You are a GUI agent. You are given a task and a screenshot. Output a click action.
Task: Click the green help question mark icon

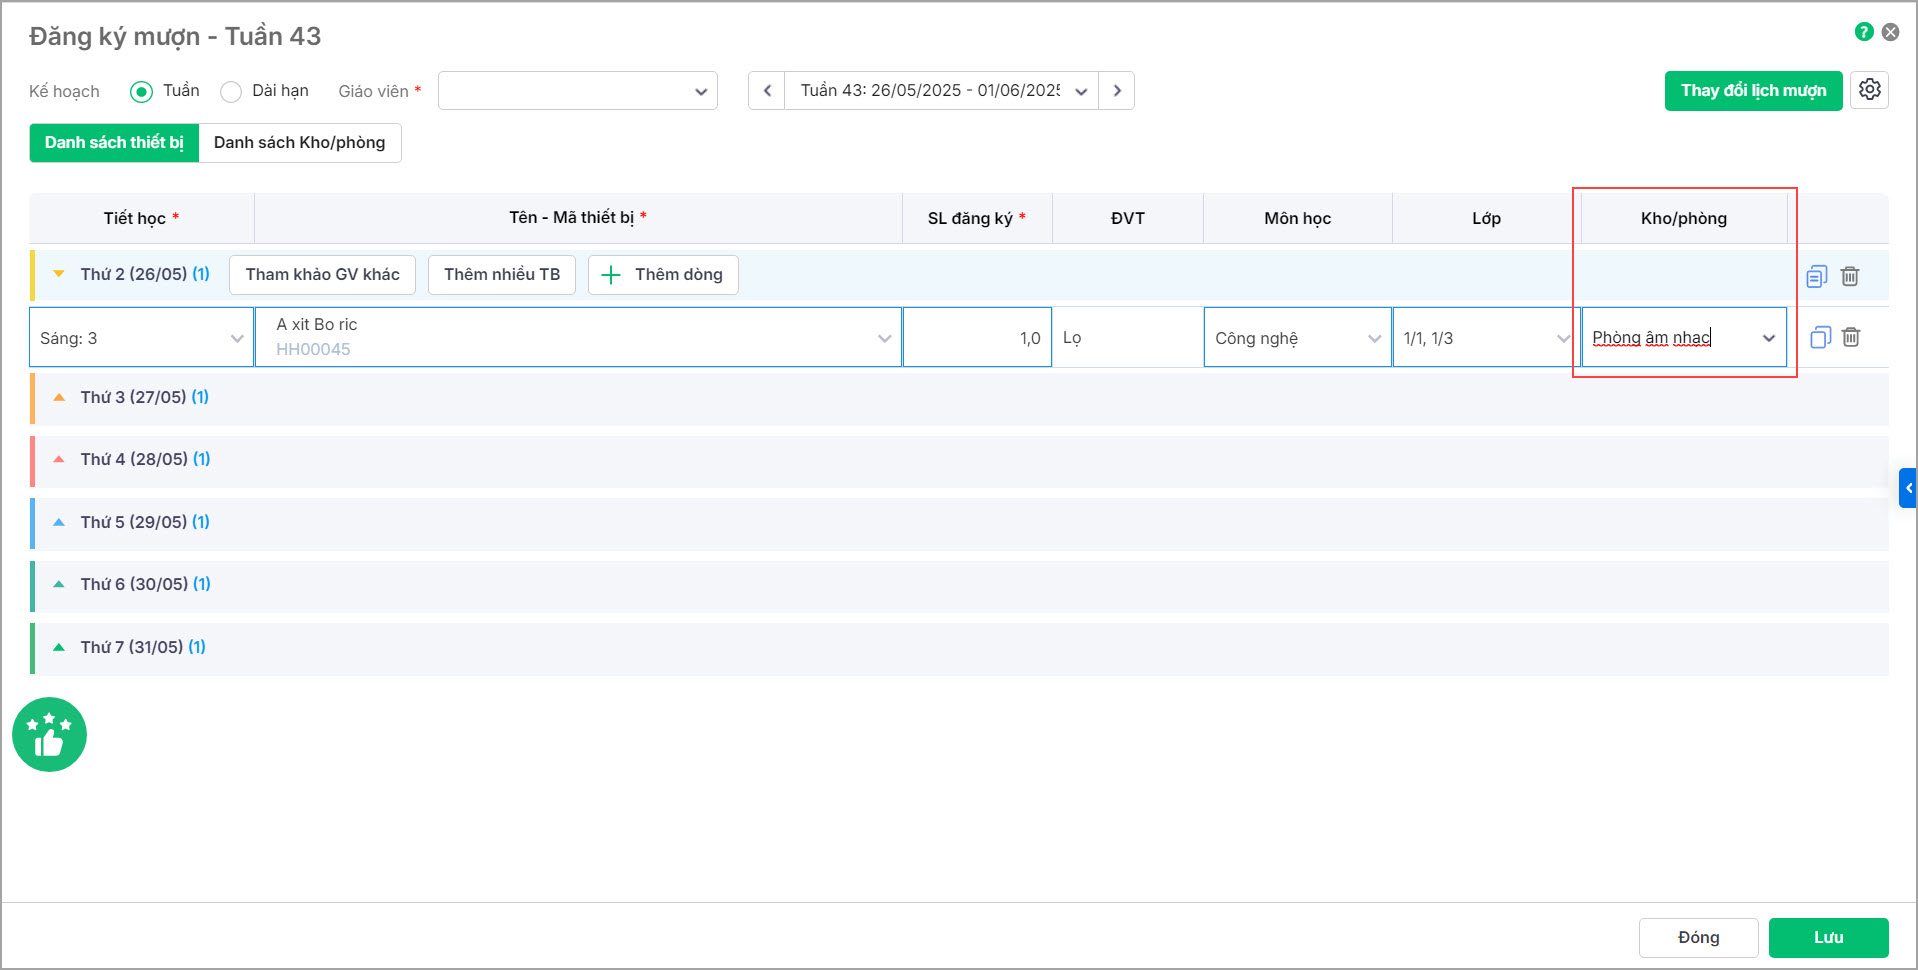[x=1863, y=32]
